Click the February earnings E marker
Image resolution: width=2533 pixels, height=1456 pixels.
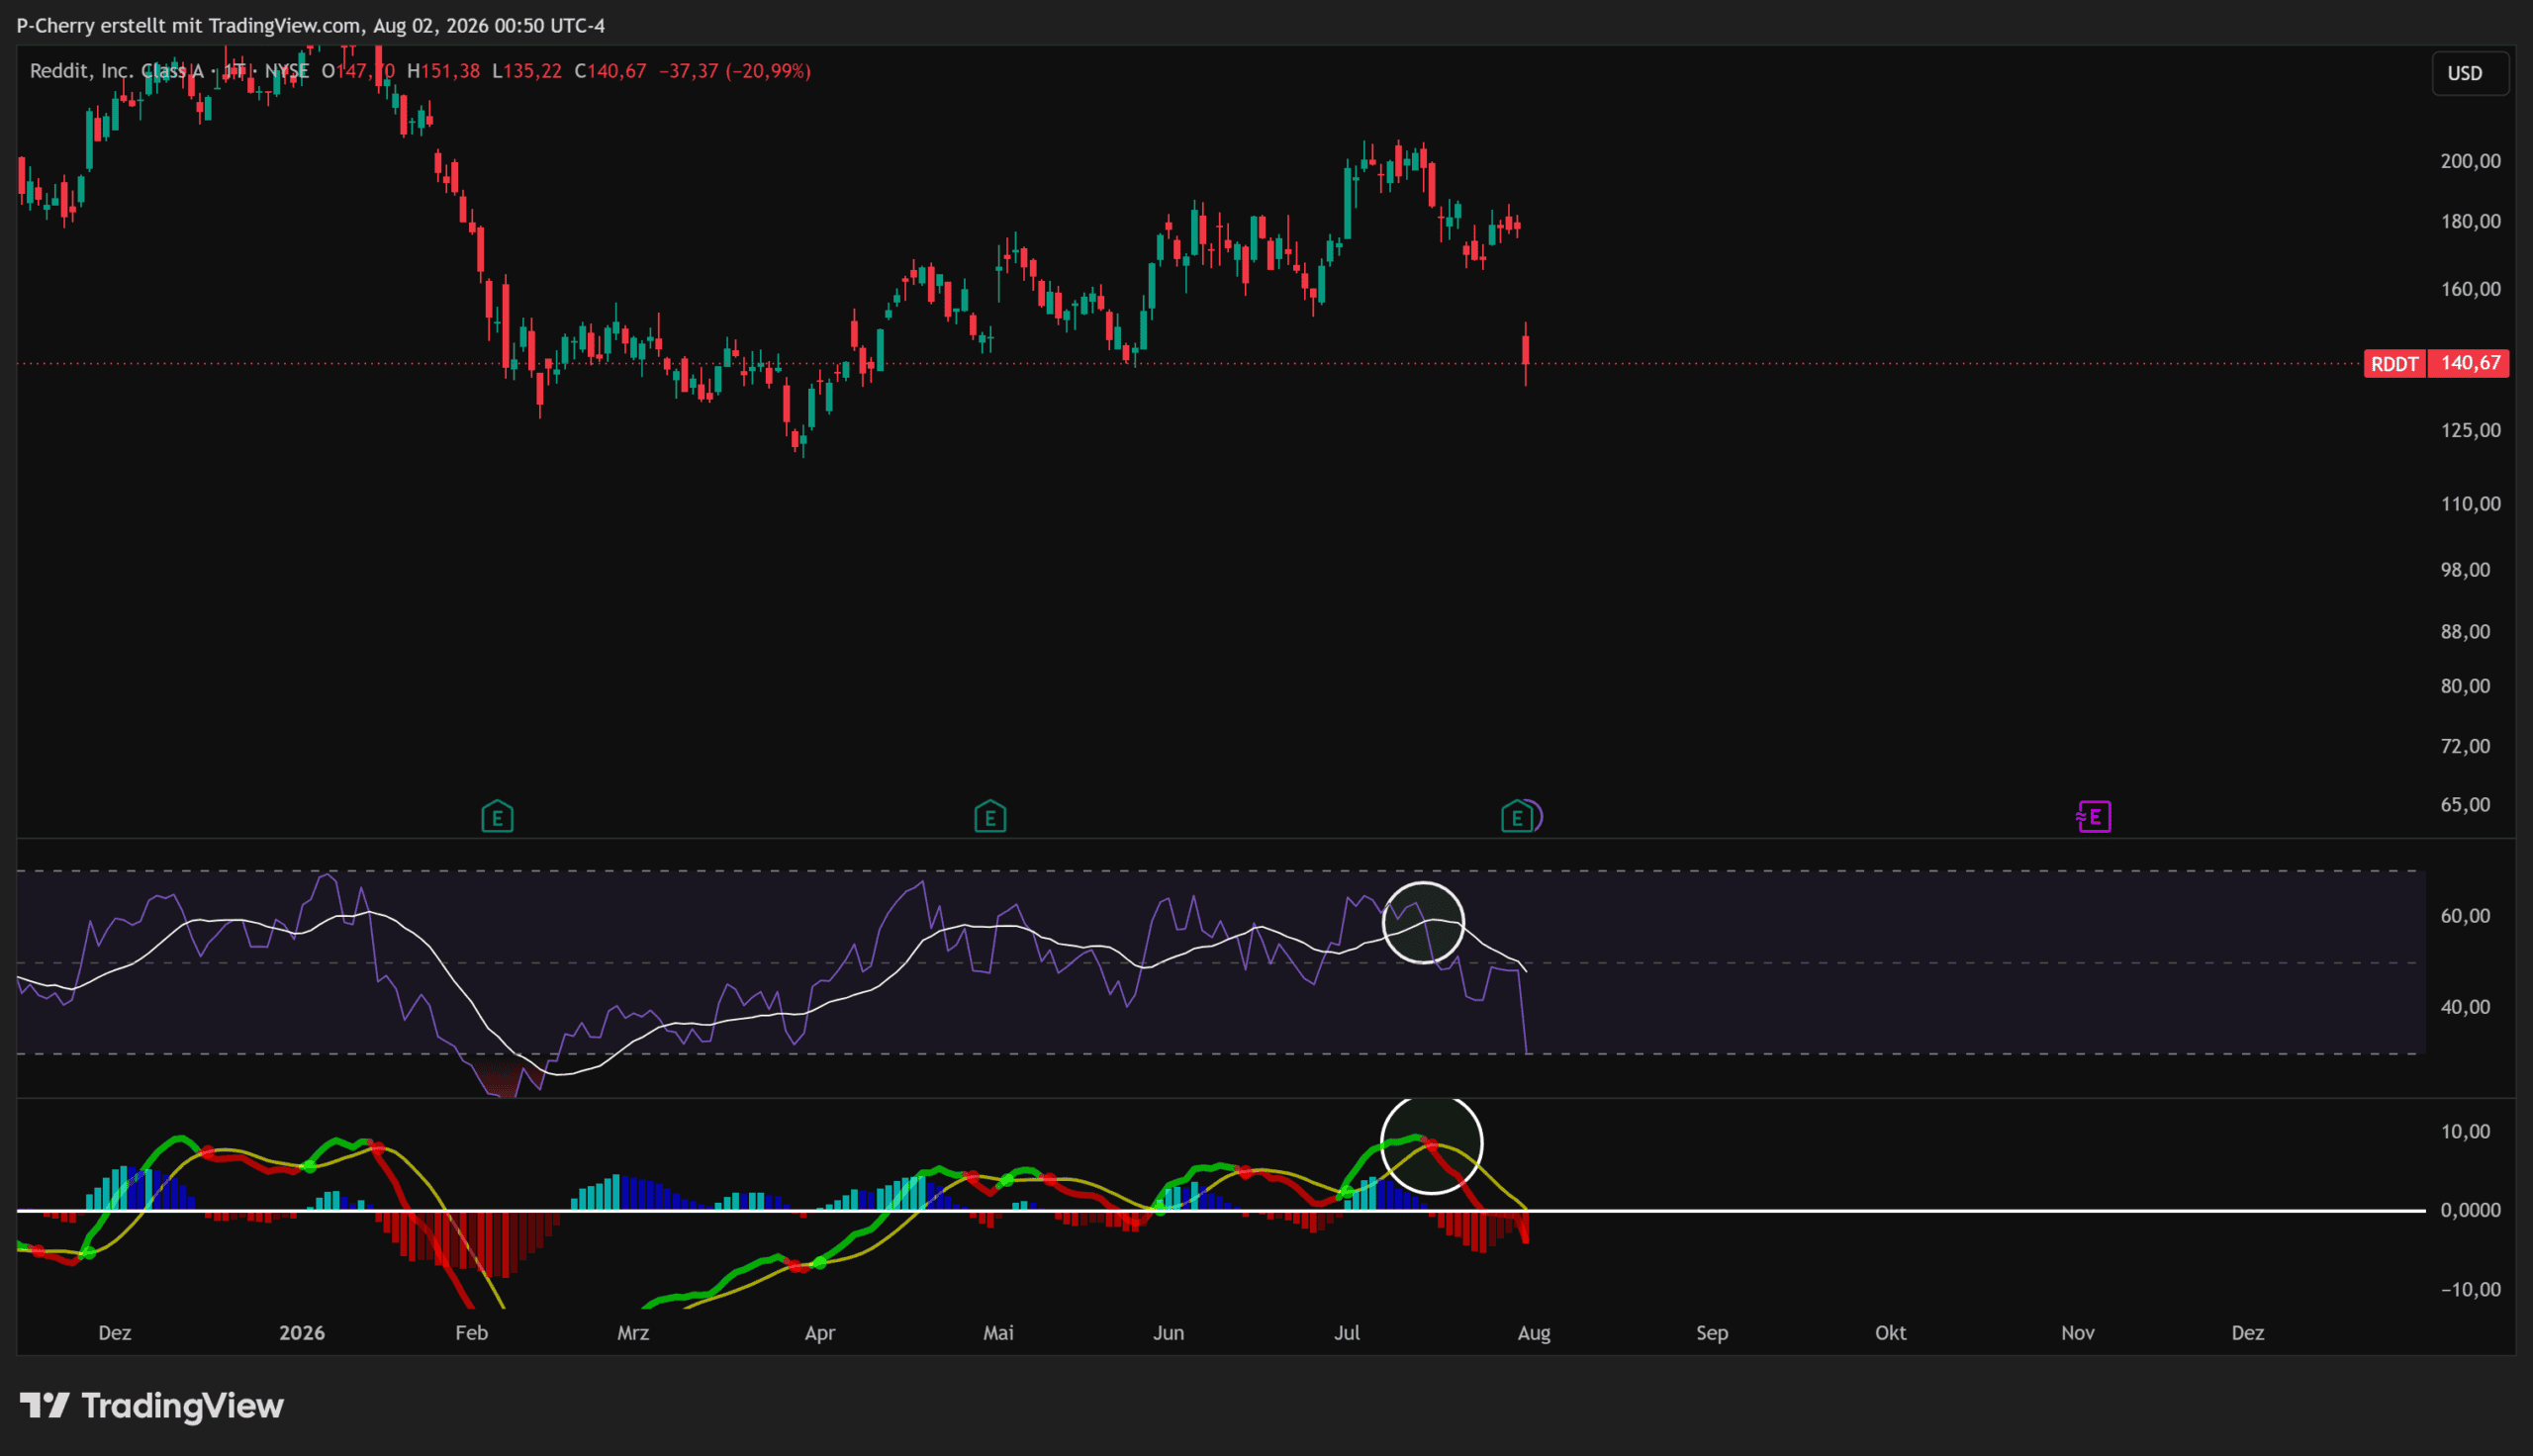pos(497,817)
